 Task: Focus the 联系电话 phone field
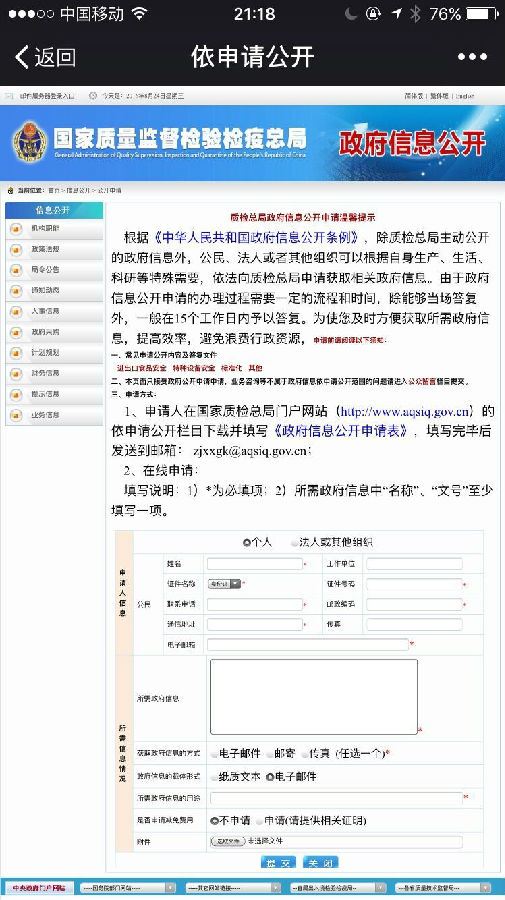pos(255,604)
